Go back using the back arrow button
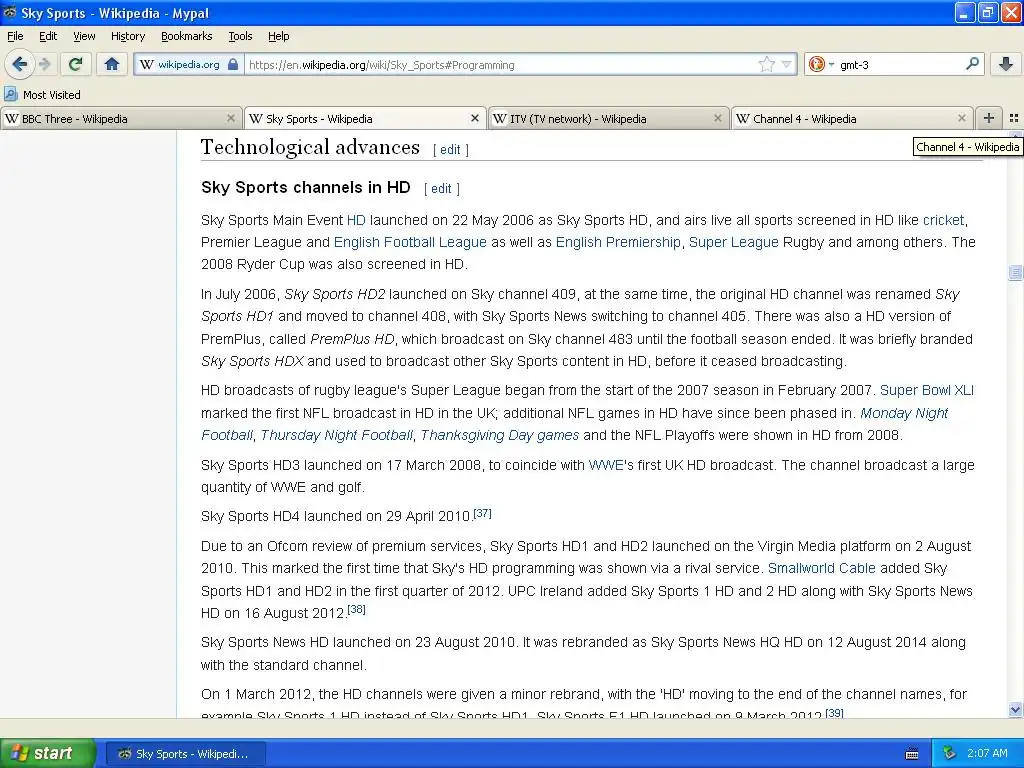The width and height of the screenshot is (1024, 768). point(19,64)
